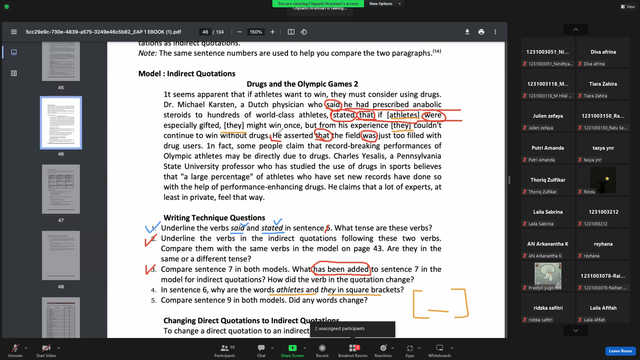Open the View Options dropdown
Screen dimensions: 640x360
[x=384, y=4]
